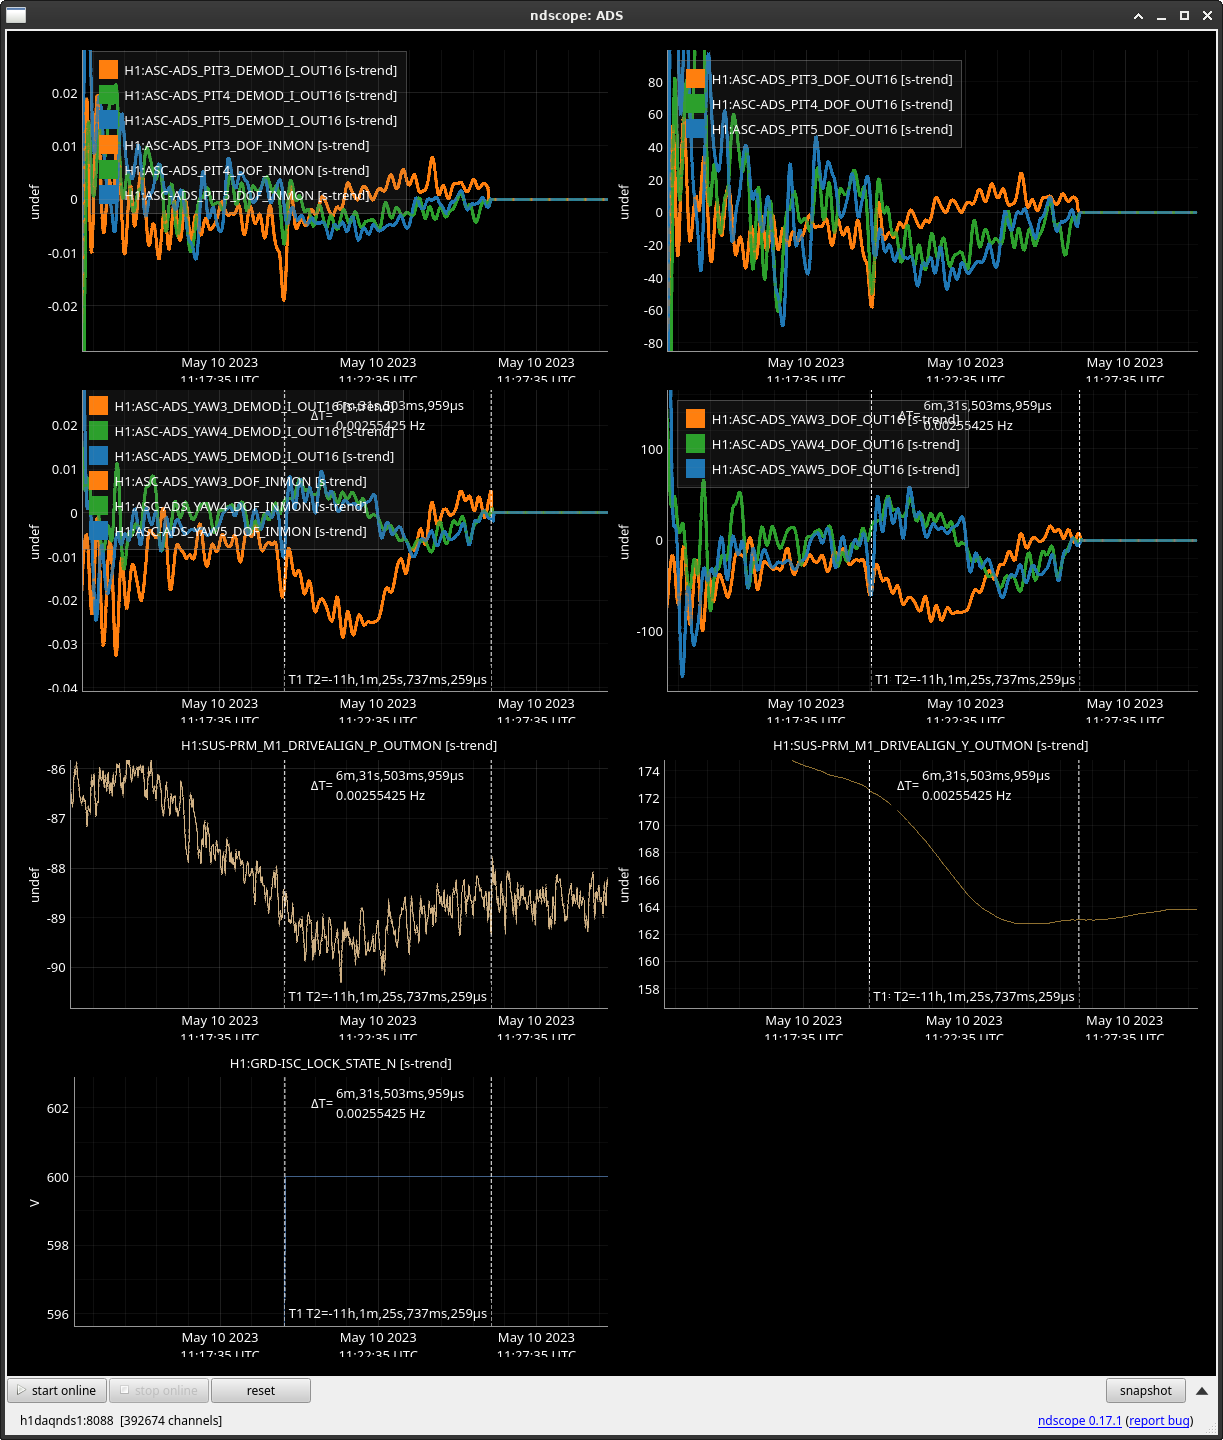The image size is (1223, 1440).
Task: Roll up window using the title bar caret
Action: point(1139,16)
